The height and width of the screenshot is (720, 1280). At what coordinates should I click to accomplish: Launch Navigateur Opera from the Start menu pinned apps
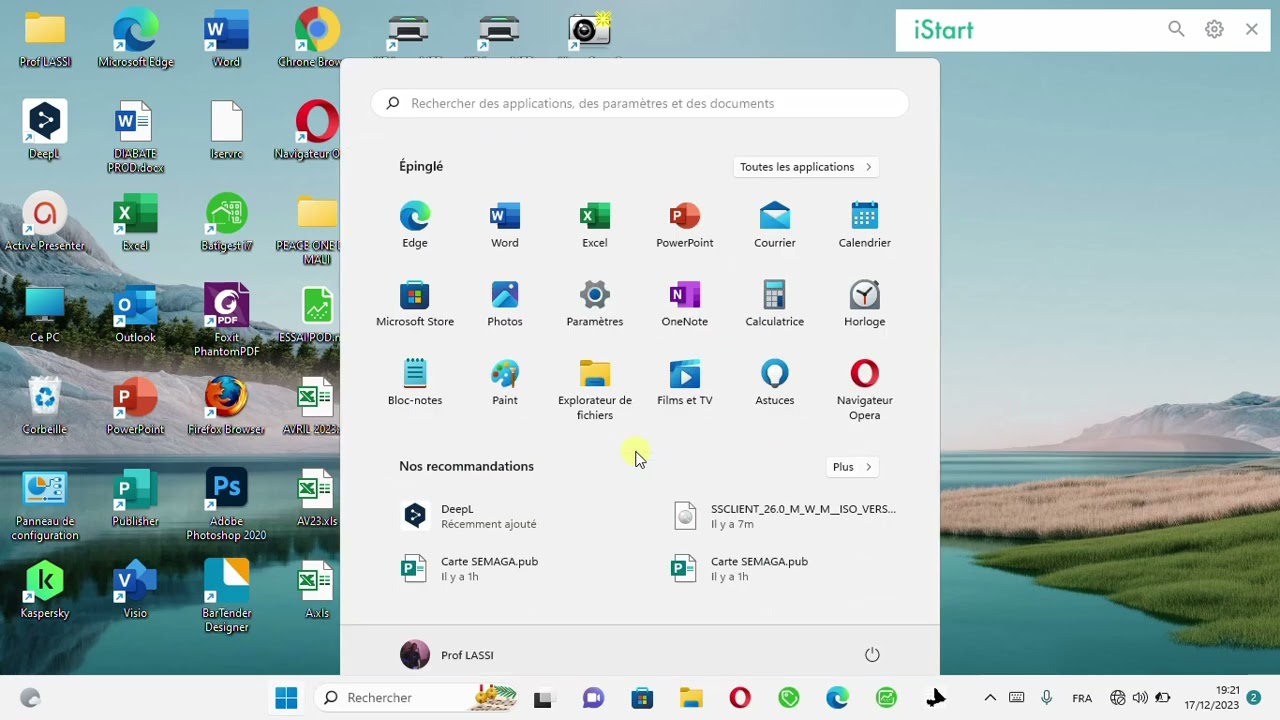coord(864,390)
